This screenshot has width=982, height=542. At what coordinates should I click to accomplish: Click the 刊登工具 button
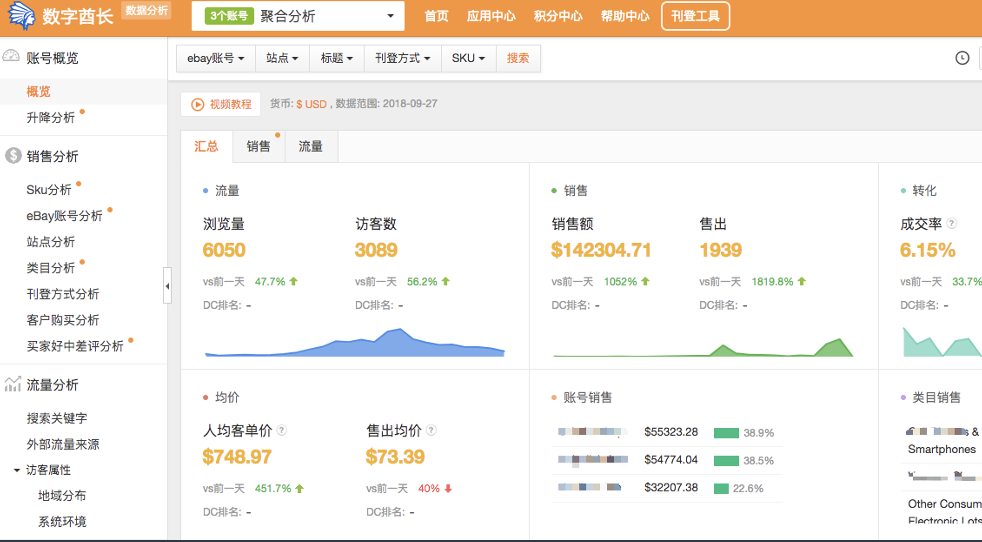(x=695, y=16)
